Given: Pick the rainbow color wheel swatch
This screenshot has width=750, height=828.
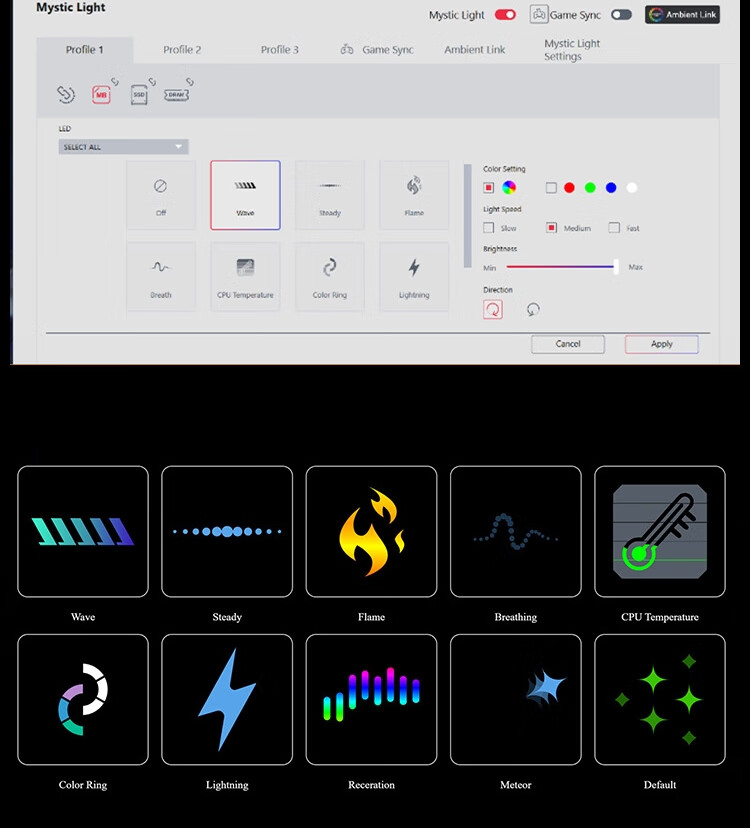Looking at the screenshot, I should [x=509, y=187].
